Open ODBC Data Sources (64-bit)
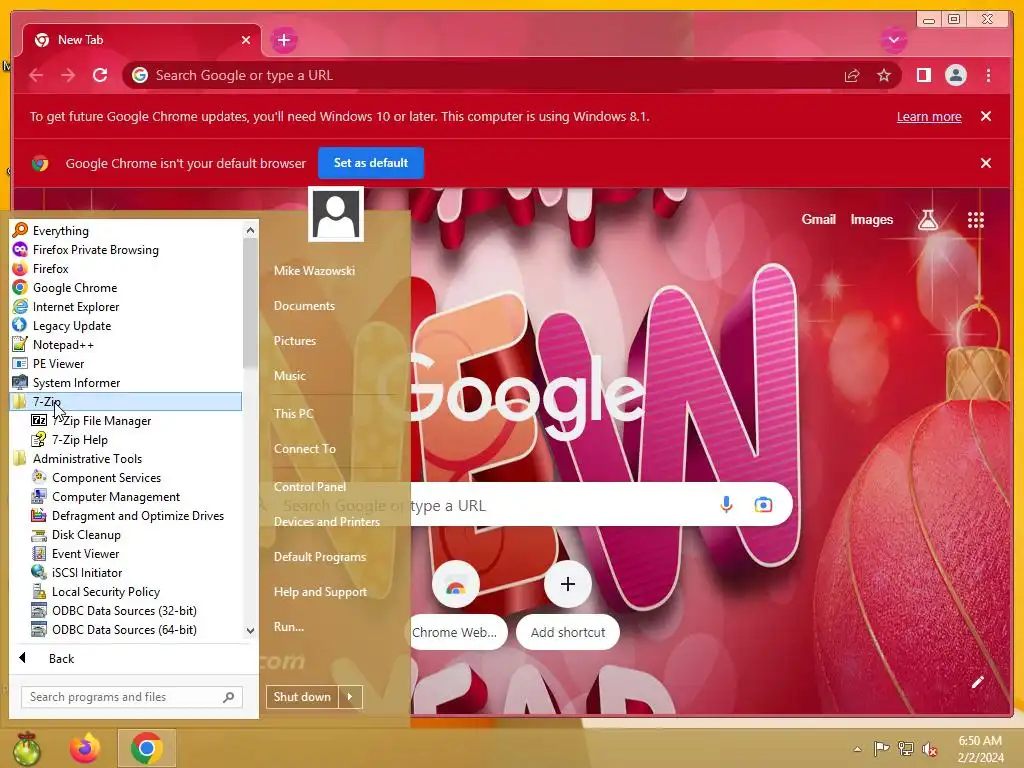This screenshot has height=768, width=1024. 126,629
